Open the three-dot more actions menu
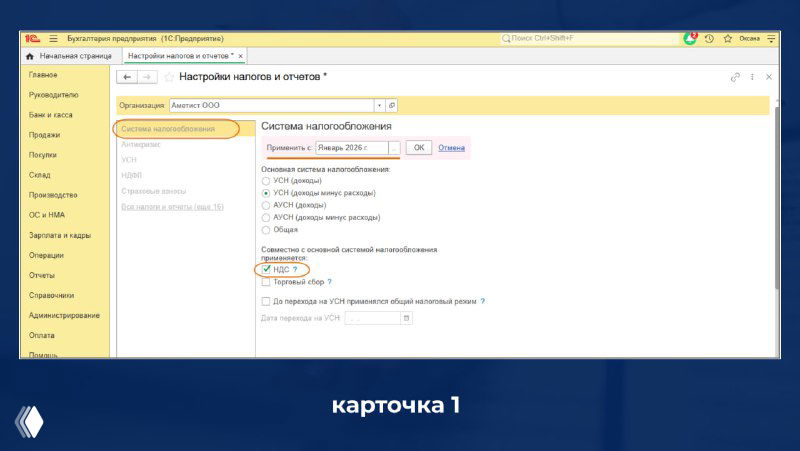This screenshot has height=451, width=800. (x=752, y=77)
